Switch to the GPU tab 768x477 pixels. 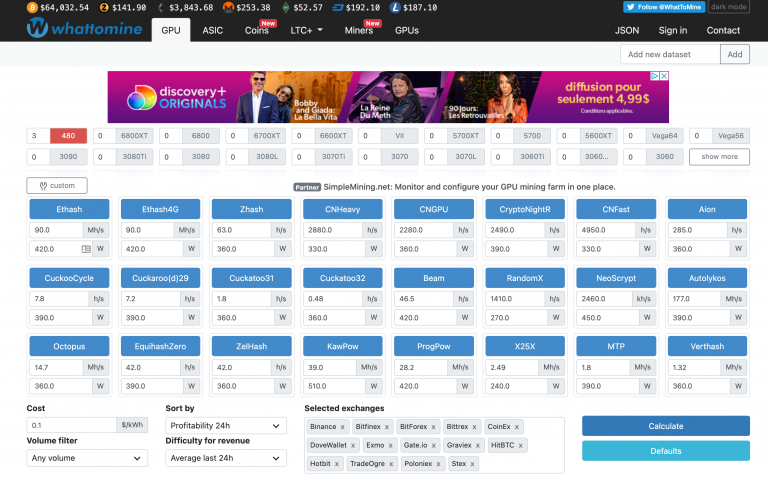[171, 30]
